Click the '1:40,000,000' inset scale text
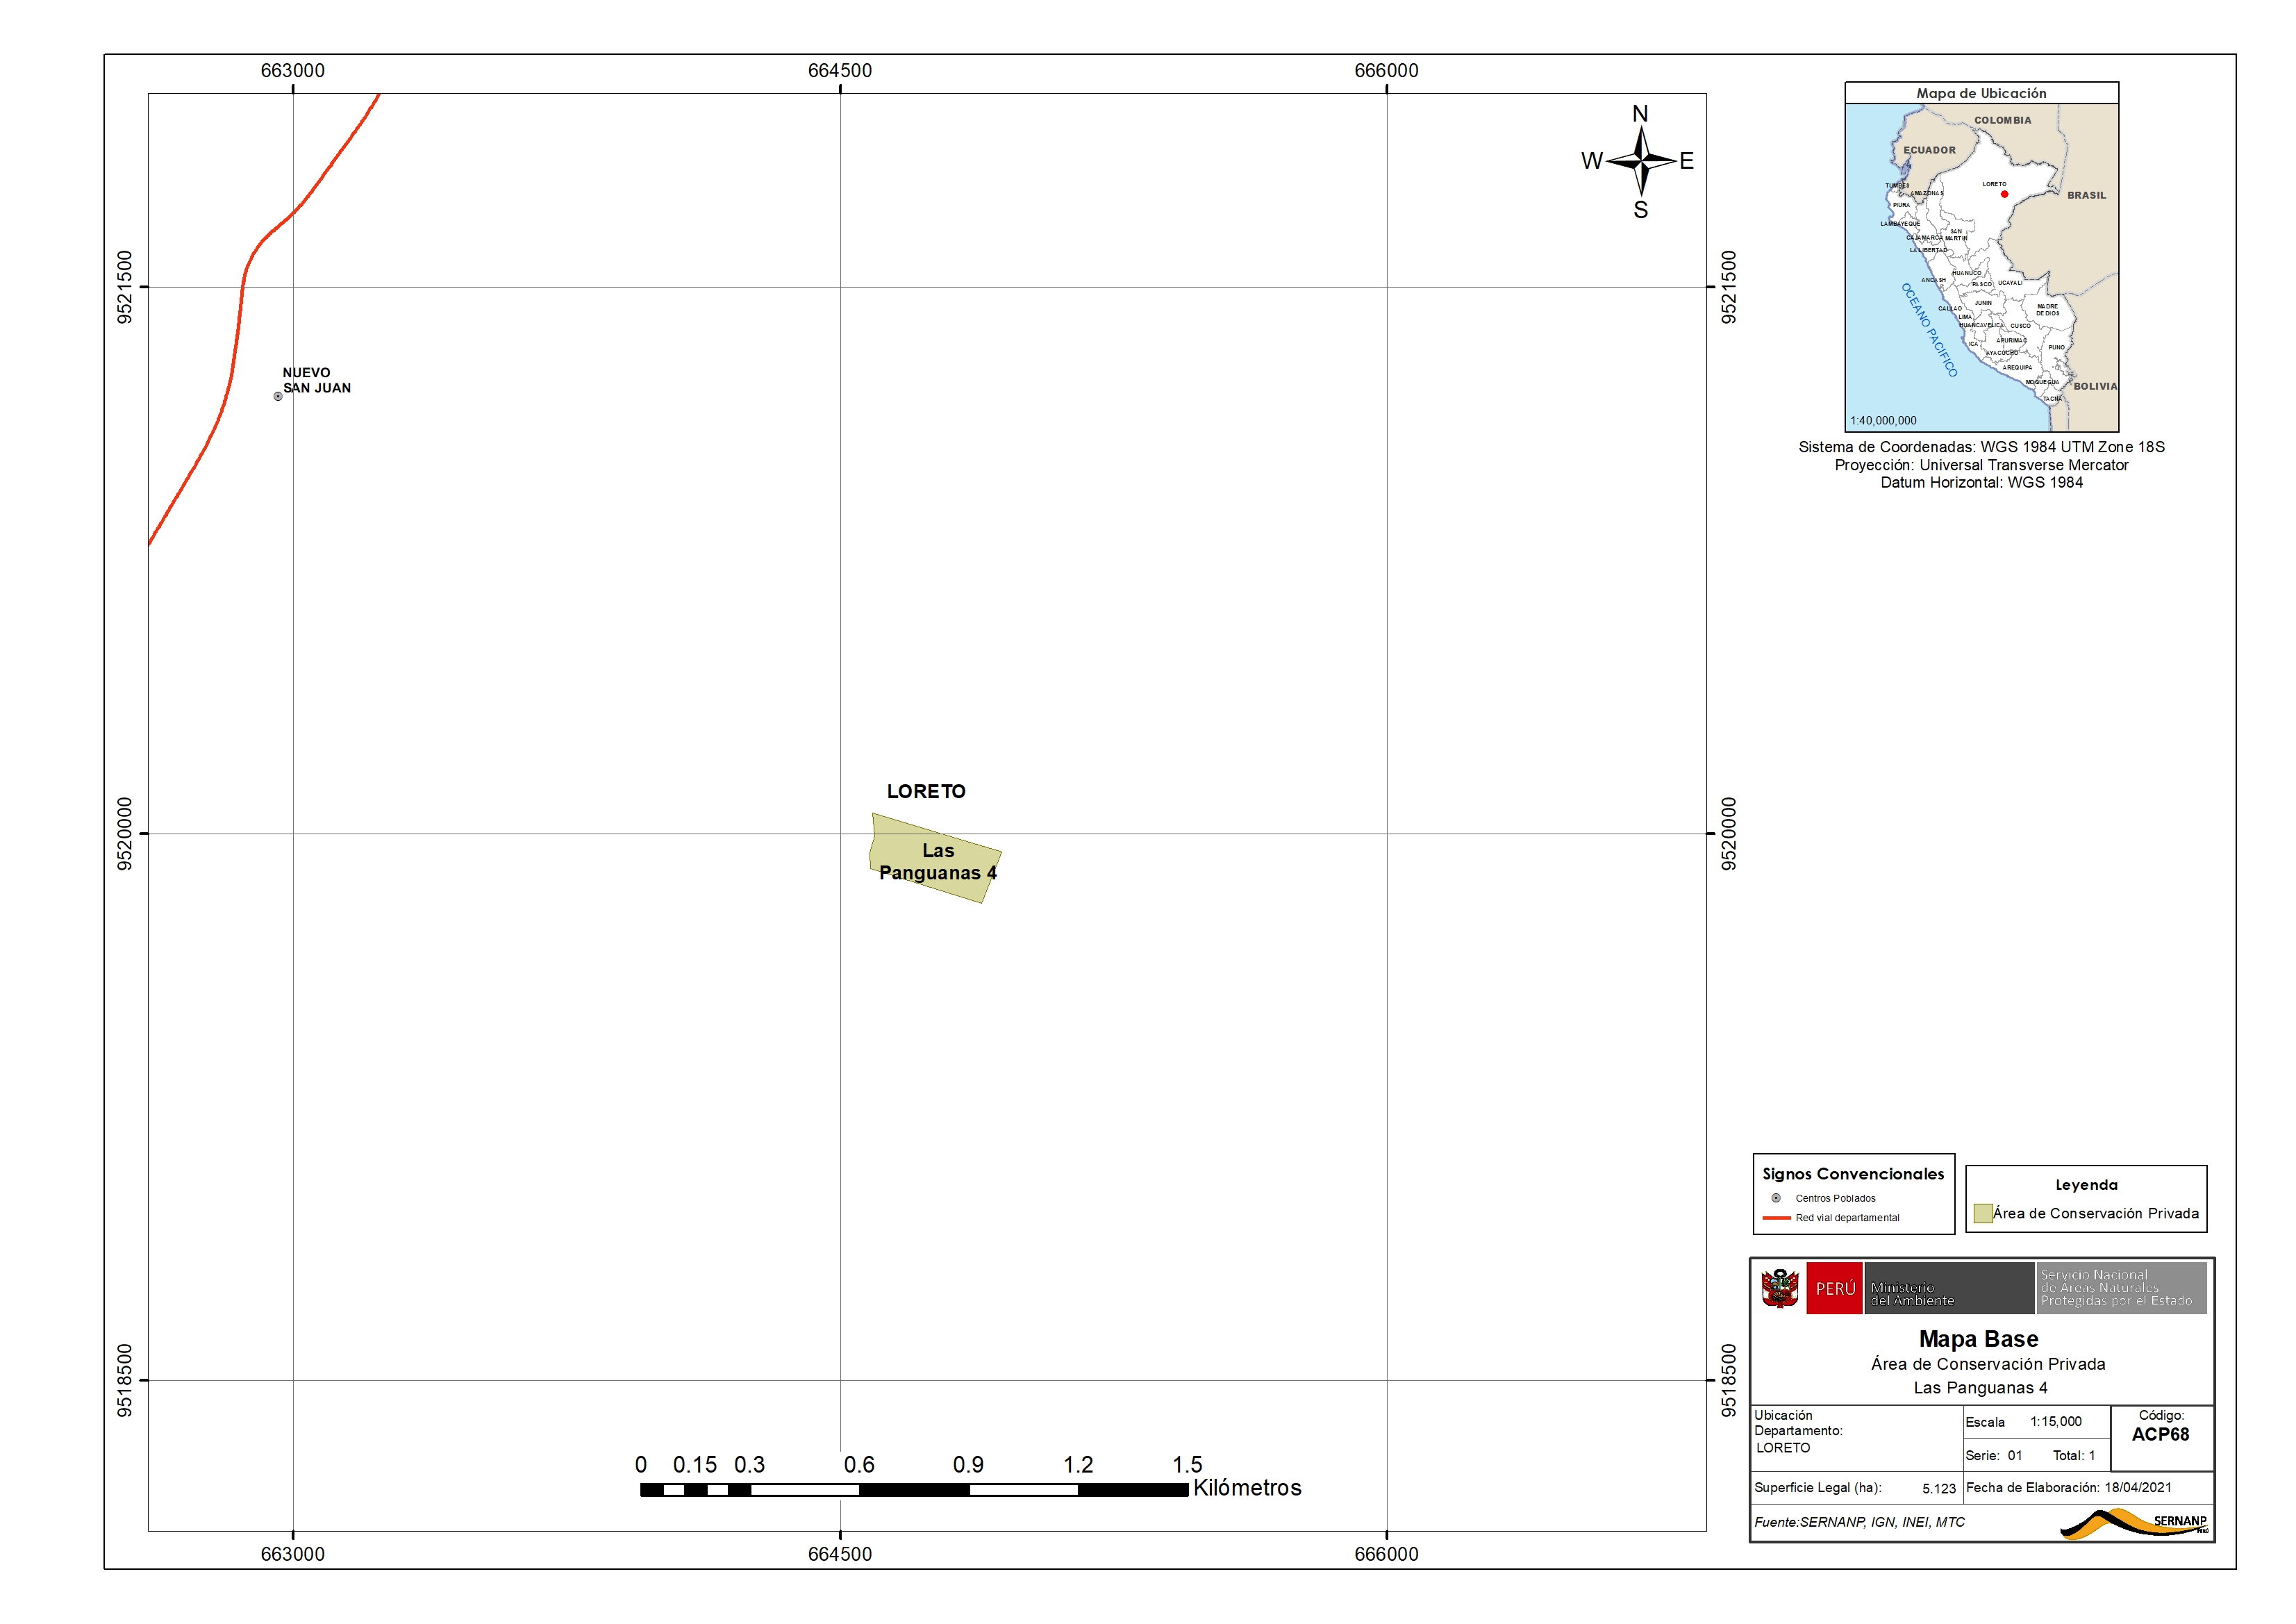Viewport: 2296px width, 1624px height. point(1883,421)
